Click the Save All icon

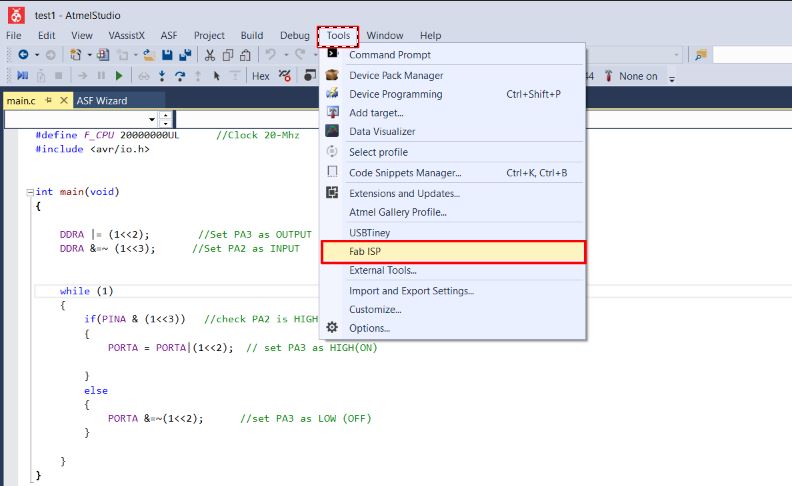coord(185,55)
